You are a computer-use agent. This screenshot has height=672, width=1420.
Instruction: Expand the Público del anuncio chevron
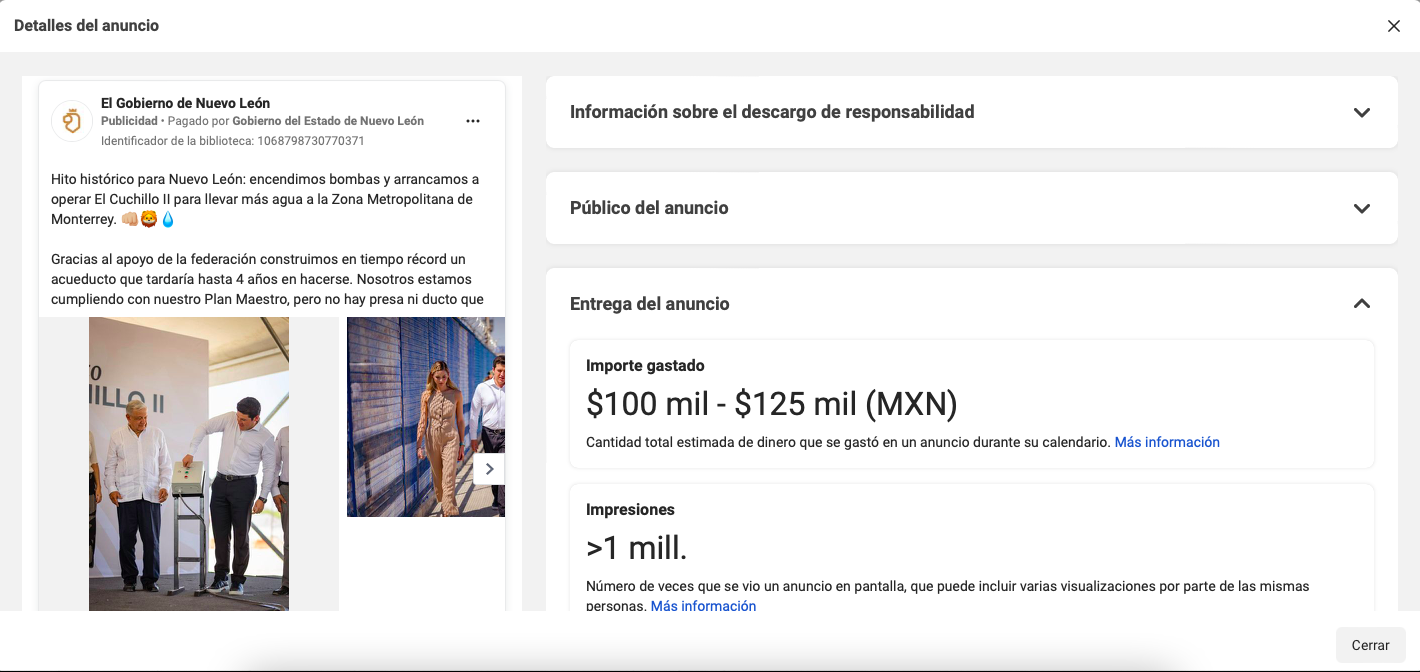pyautogui.click(x=1361, y=208)
